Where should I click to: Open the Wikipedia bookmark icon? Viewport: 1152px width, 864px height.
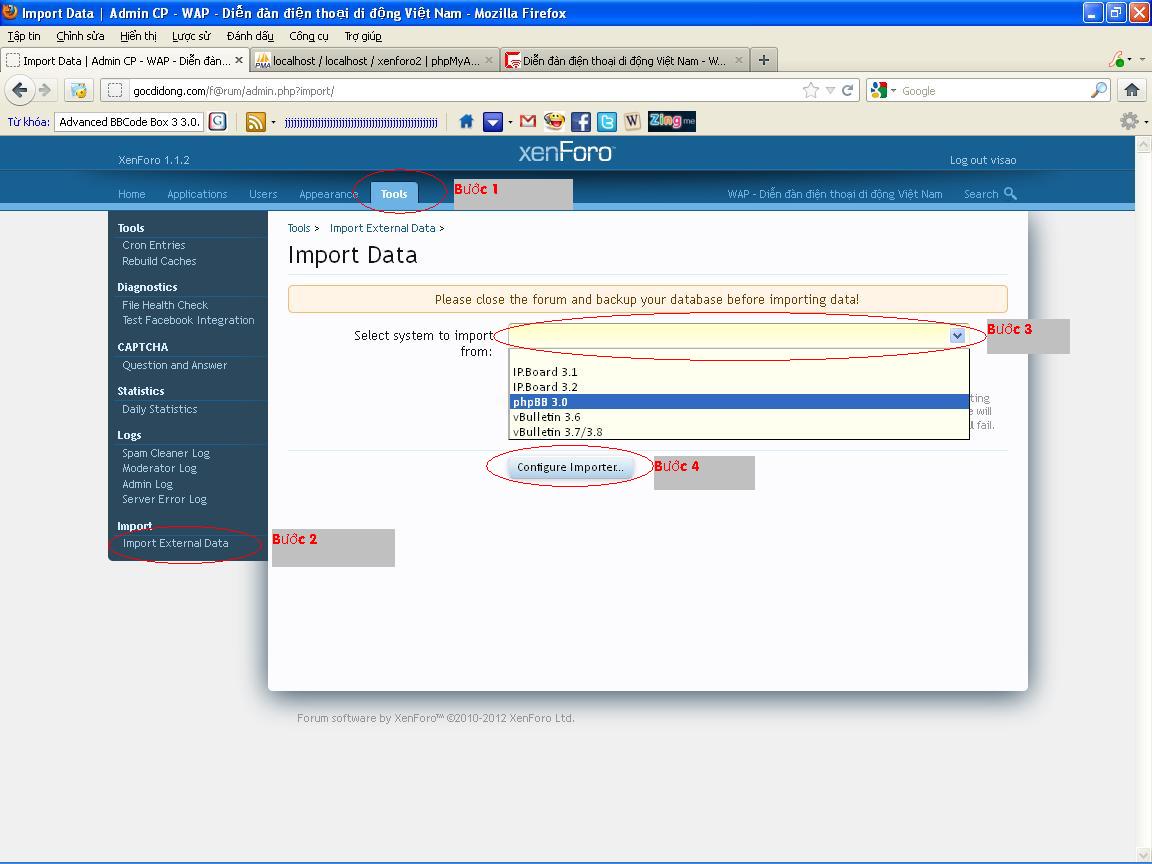(633, 121)
